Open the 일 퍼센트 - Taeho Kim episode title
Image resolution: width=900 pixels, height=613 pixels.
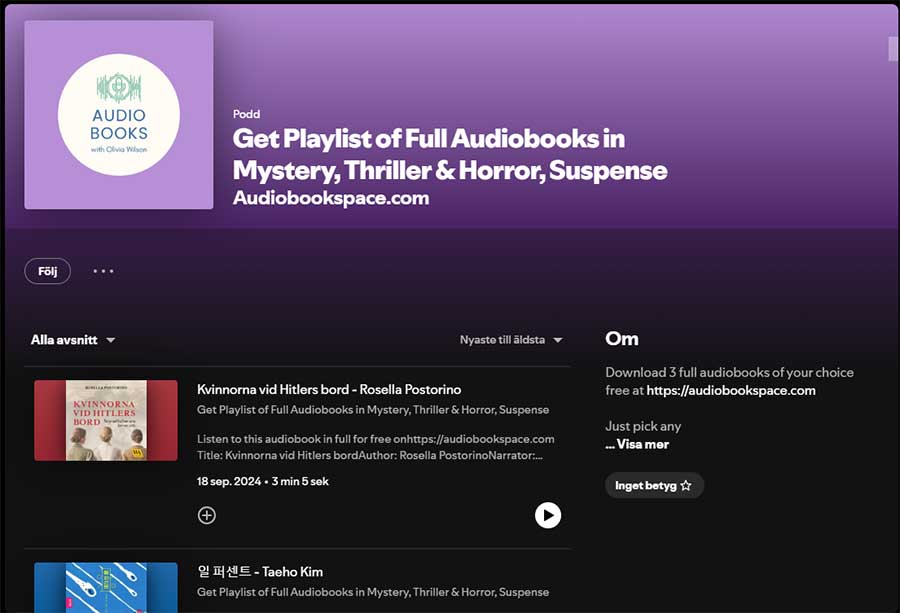point(260,572)
